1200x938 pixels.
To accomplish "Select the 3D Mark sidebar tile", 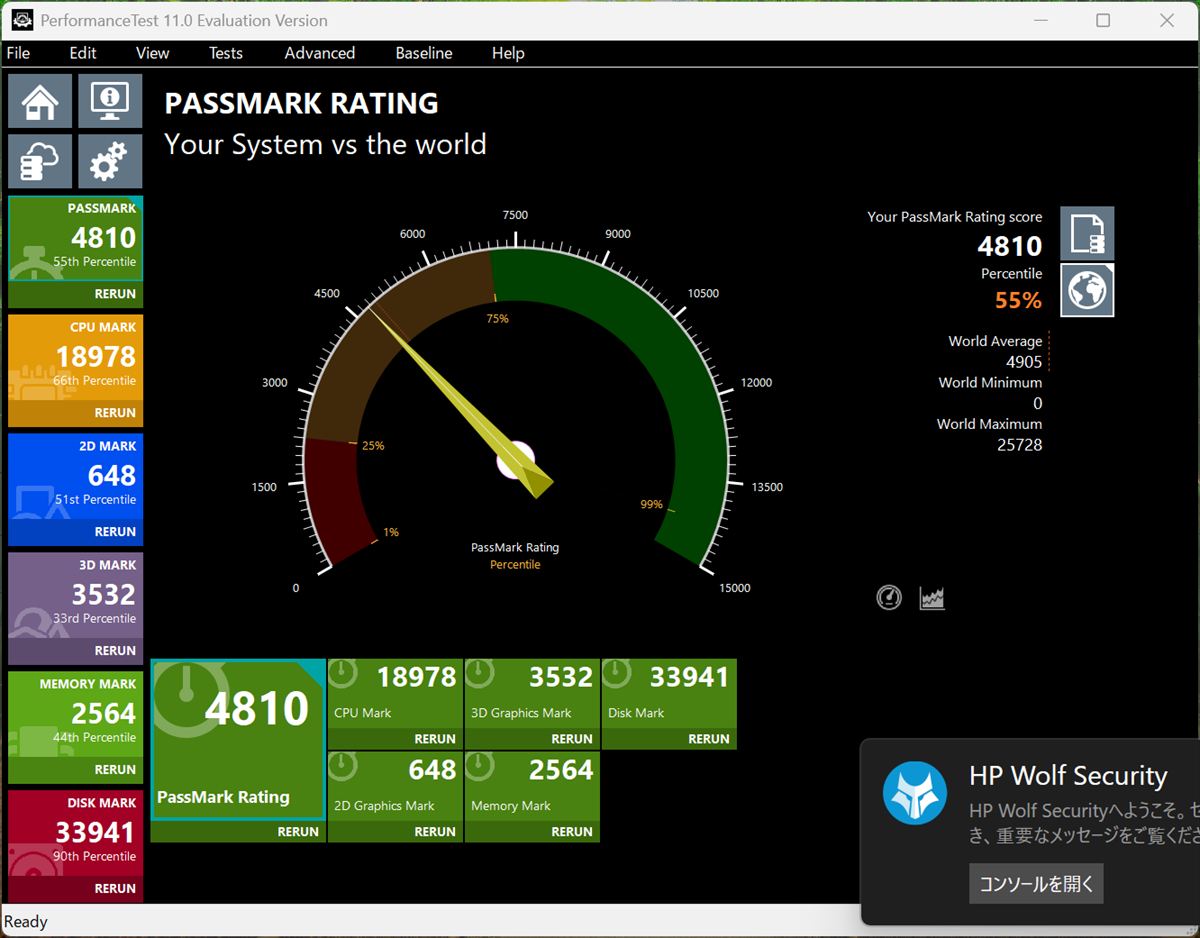I will click(x=76, y=595).
